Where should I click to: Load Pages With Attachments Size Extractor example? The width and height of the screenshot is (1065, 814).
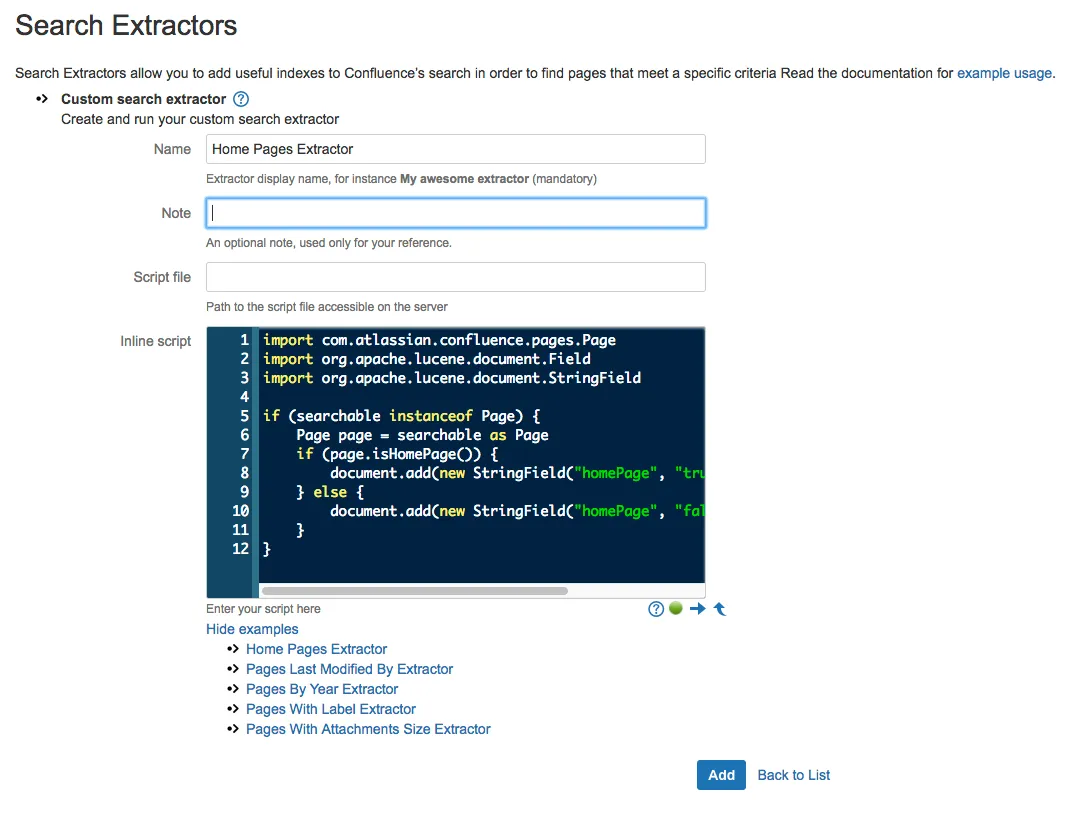[x=368, y=729]
